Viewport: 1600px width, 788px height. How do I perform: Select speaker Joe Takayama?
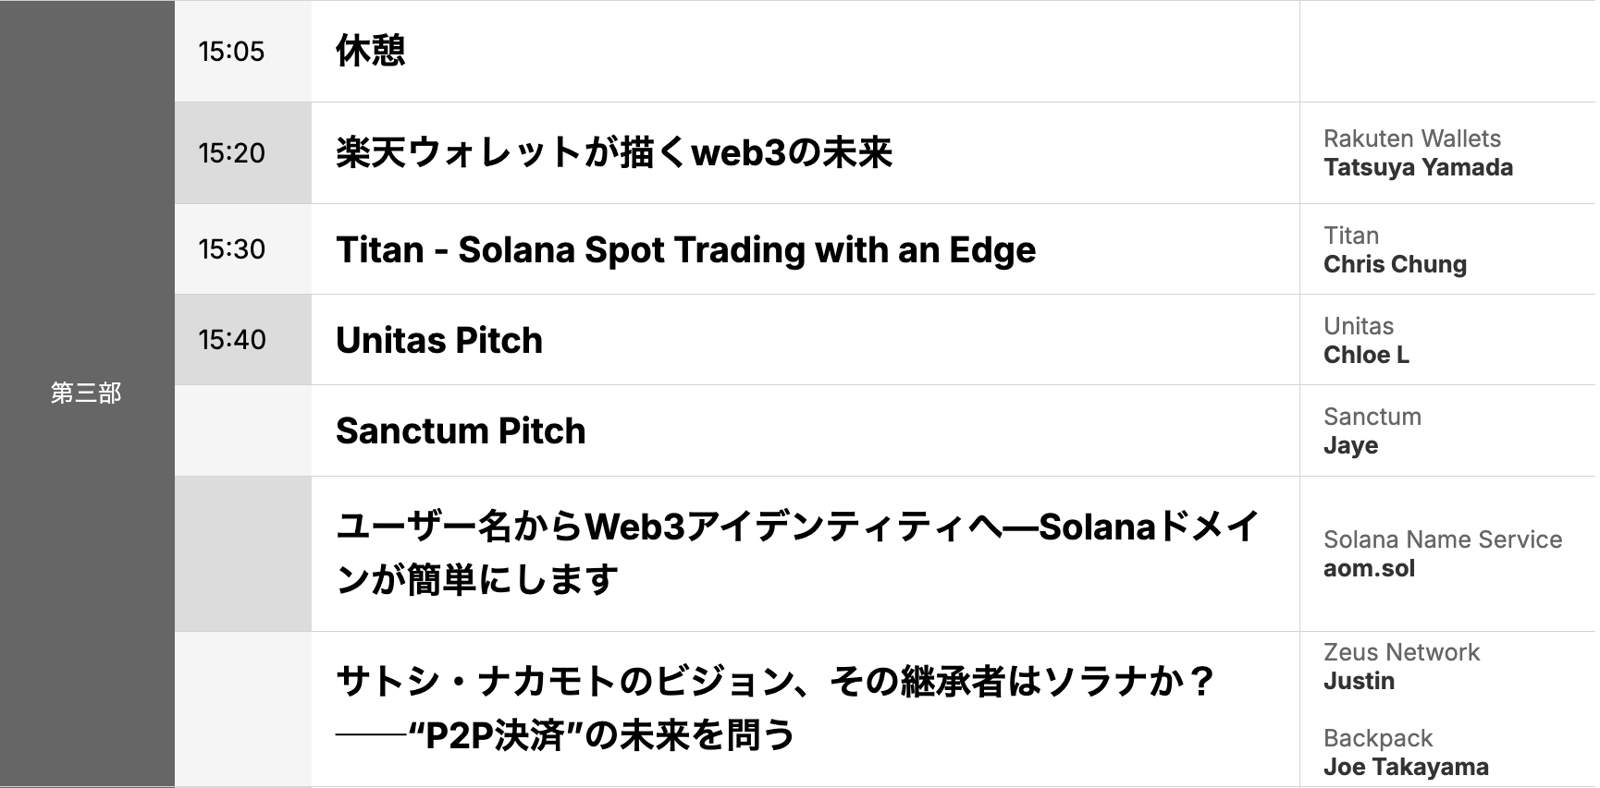click(x=1405, y=768)
